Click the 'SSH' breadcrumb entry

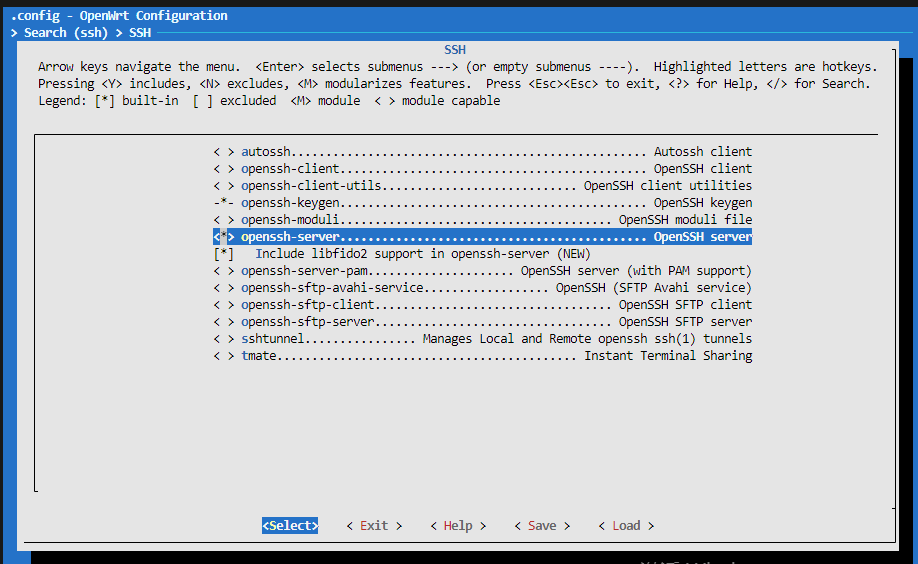[x=140, y=33]
